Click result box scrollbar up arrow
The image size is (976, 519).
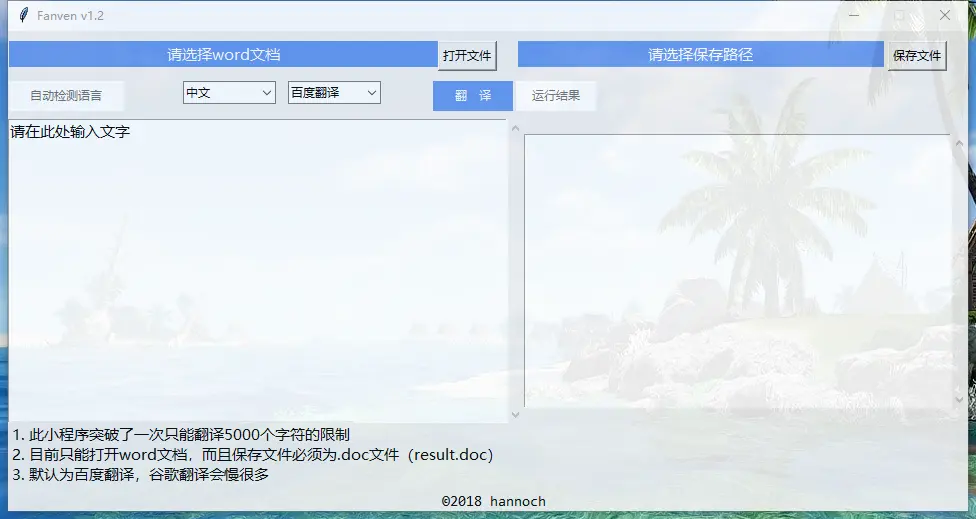[x=959, y=144]
